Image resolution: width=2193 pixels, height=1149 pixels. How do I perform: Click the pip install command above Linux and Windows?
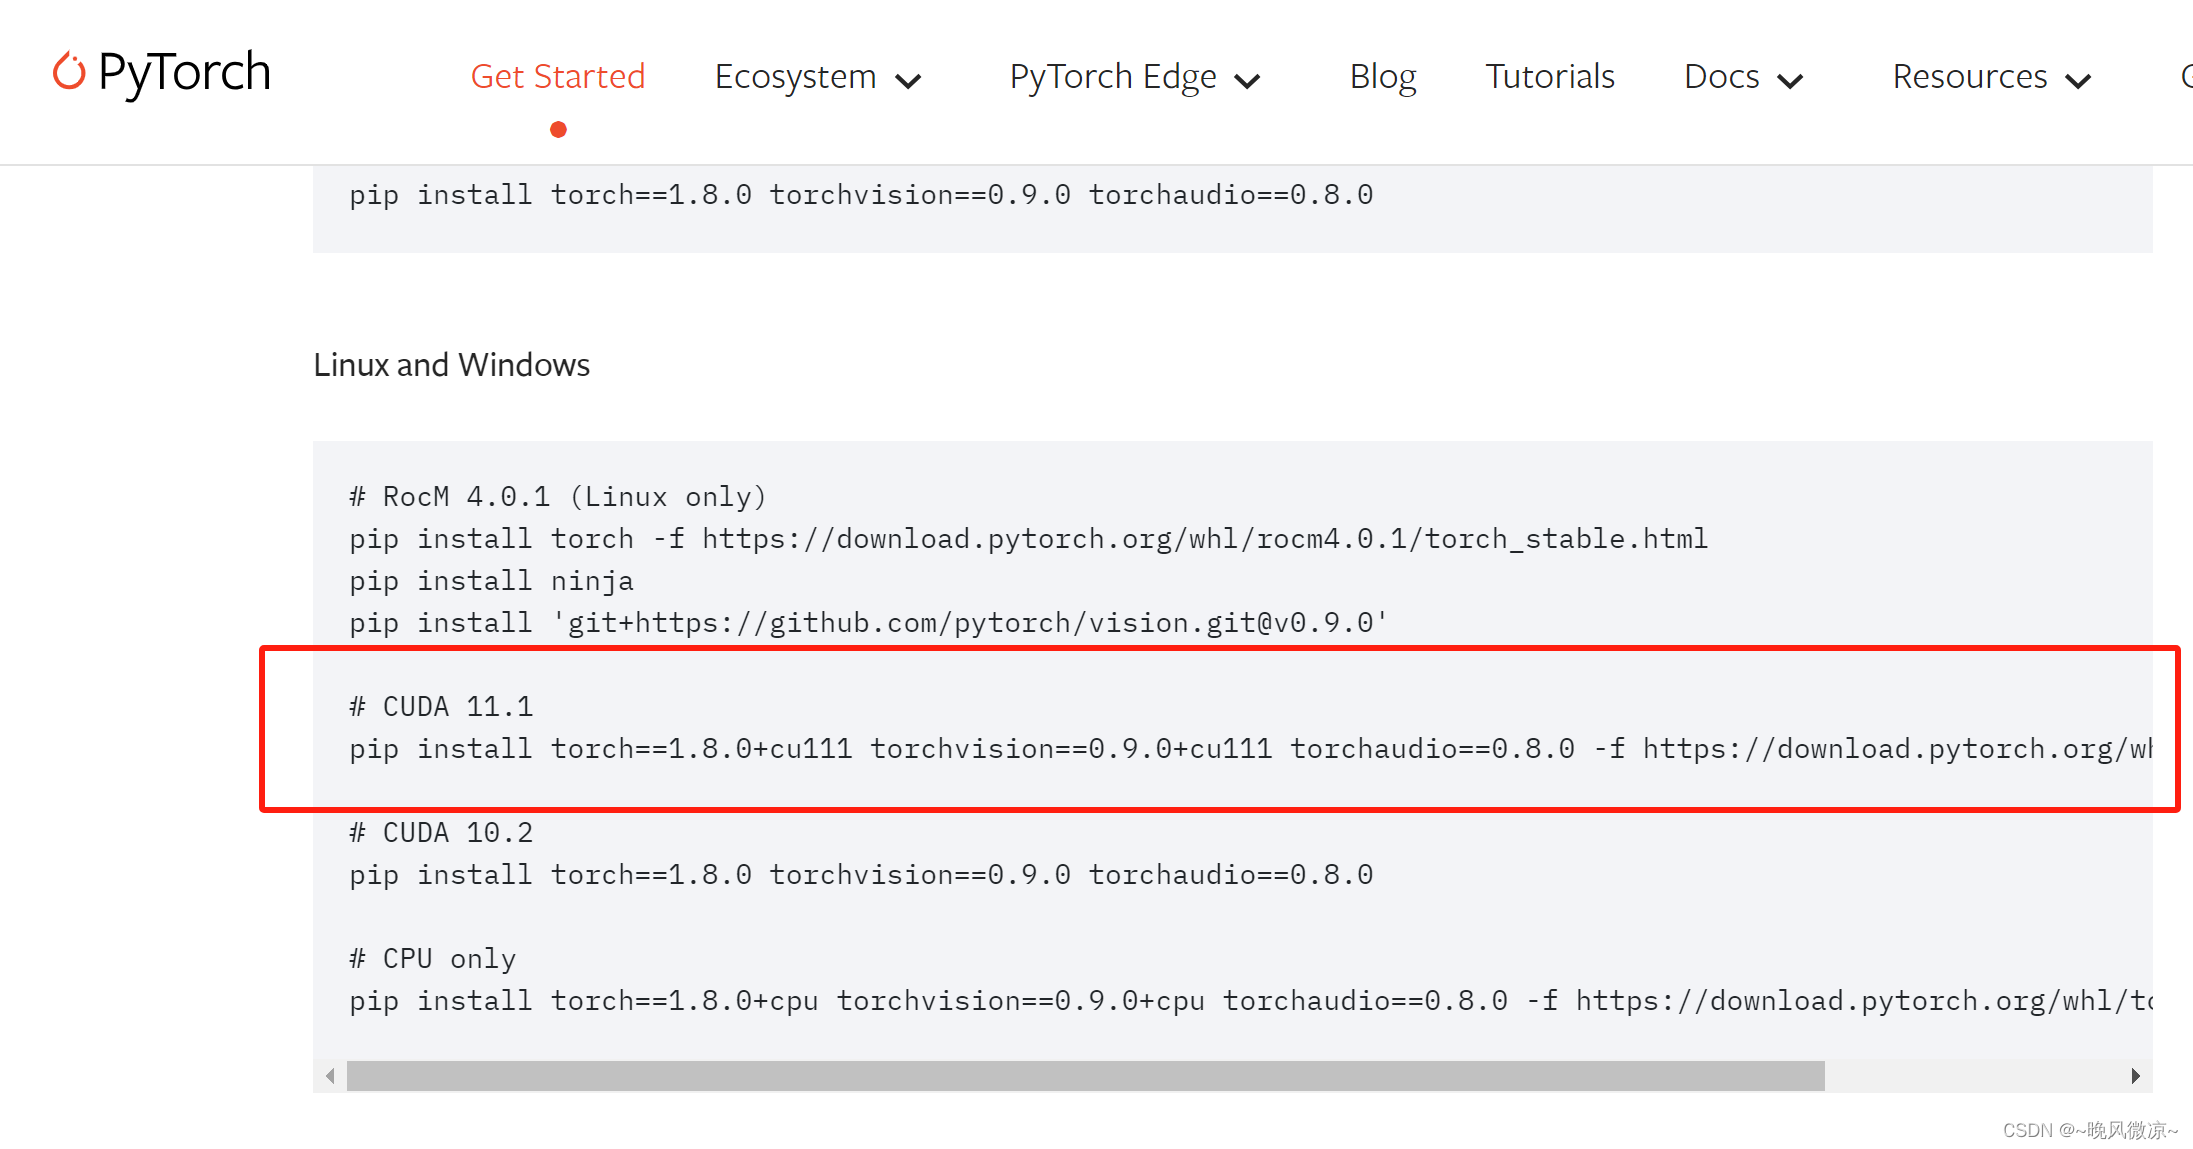click(861, 195)
